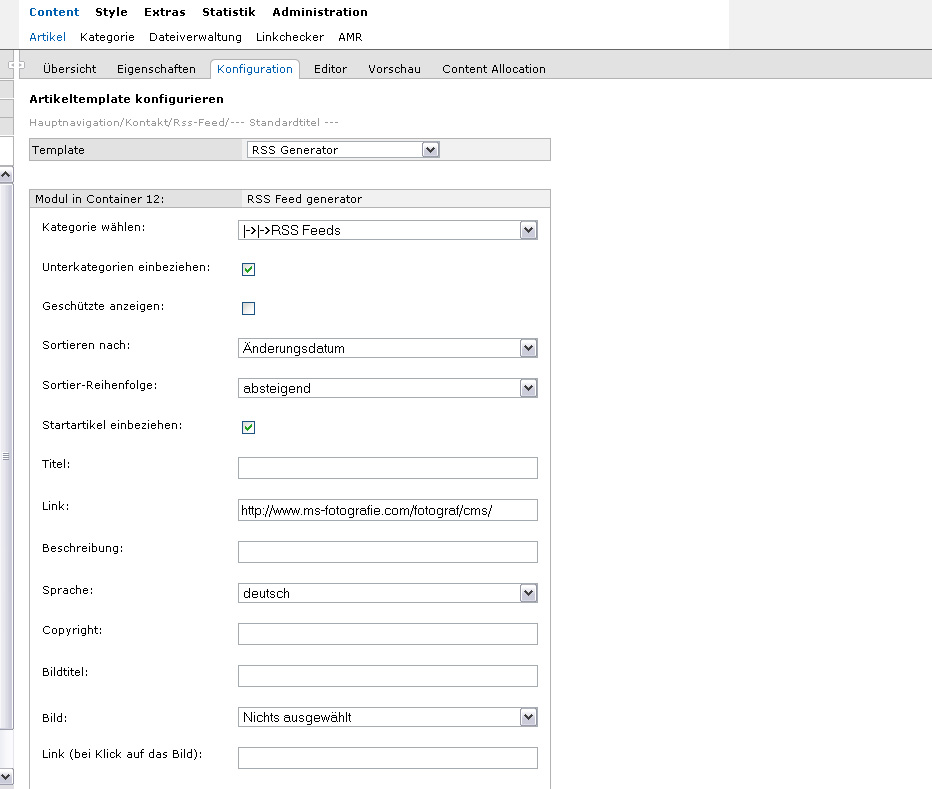Open the Sprache dropdown
This screenshot has height=789, width=932.
388,594
